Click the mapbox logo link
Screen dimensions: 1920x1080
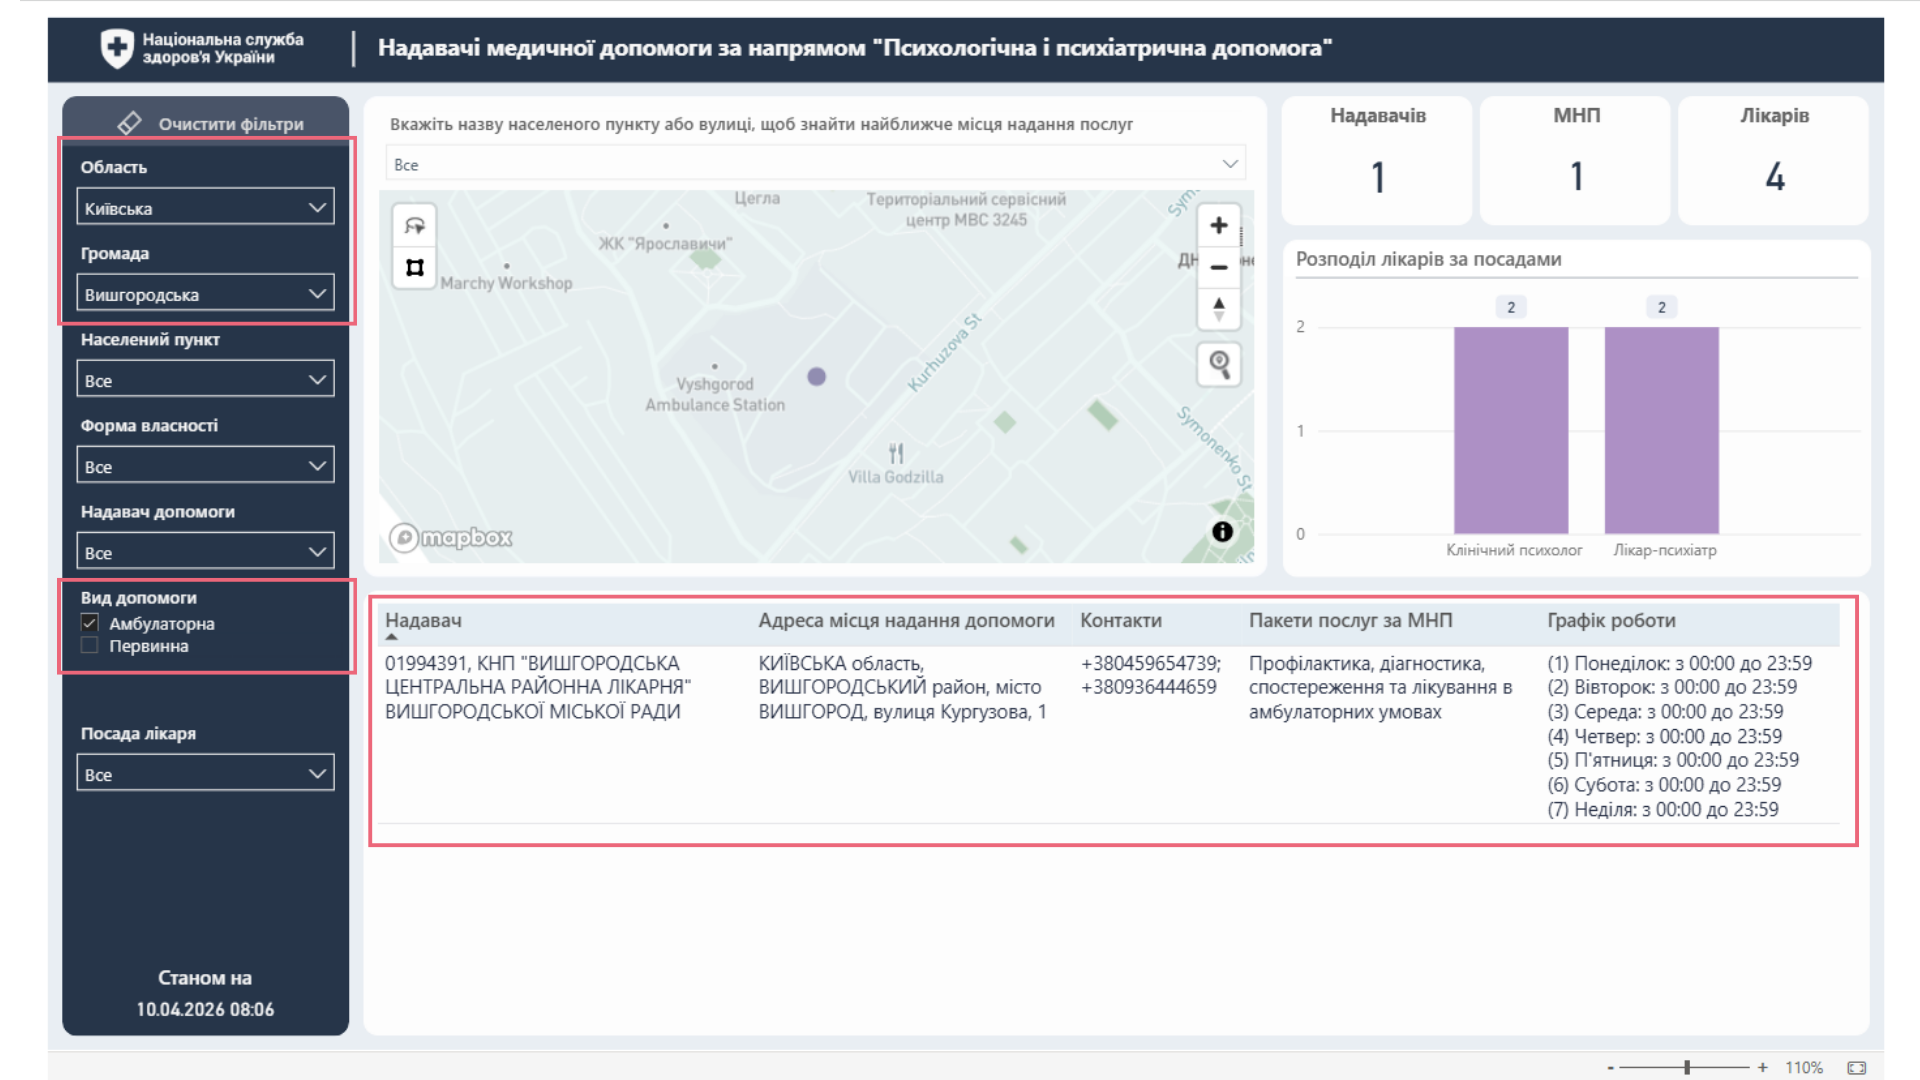451,538
